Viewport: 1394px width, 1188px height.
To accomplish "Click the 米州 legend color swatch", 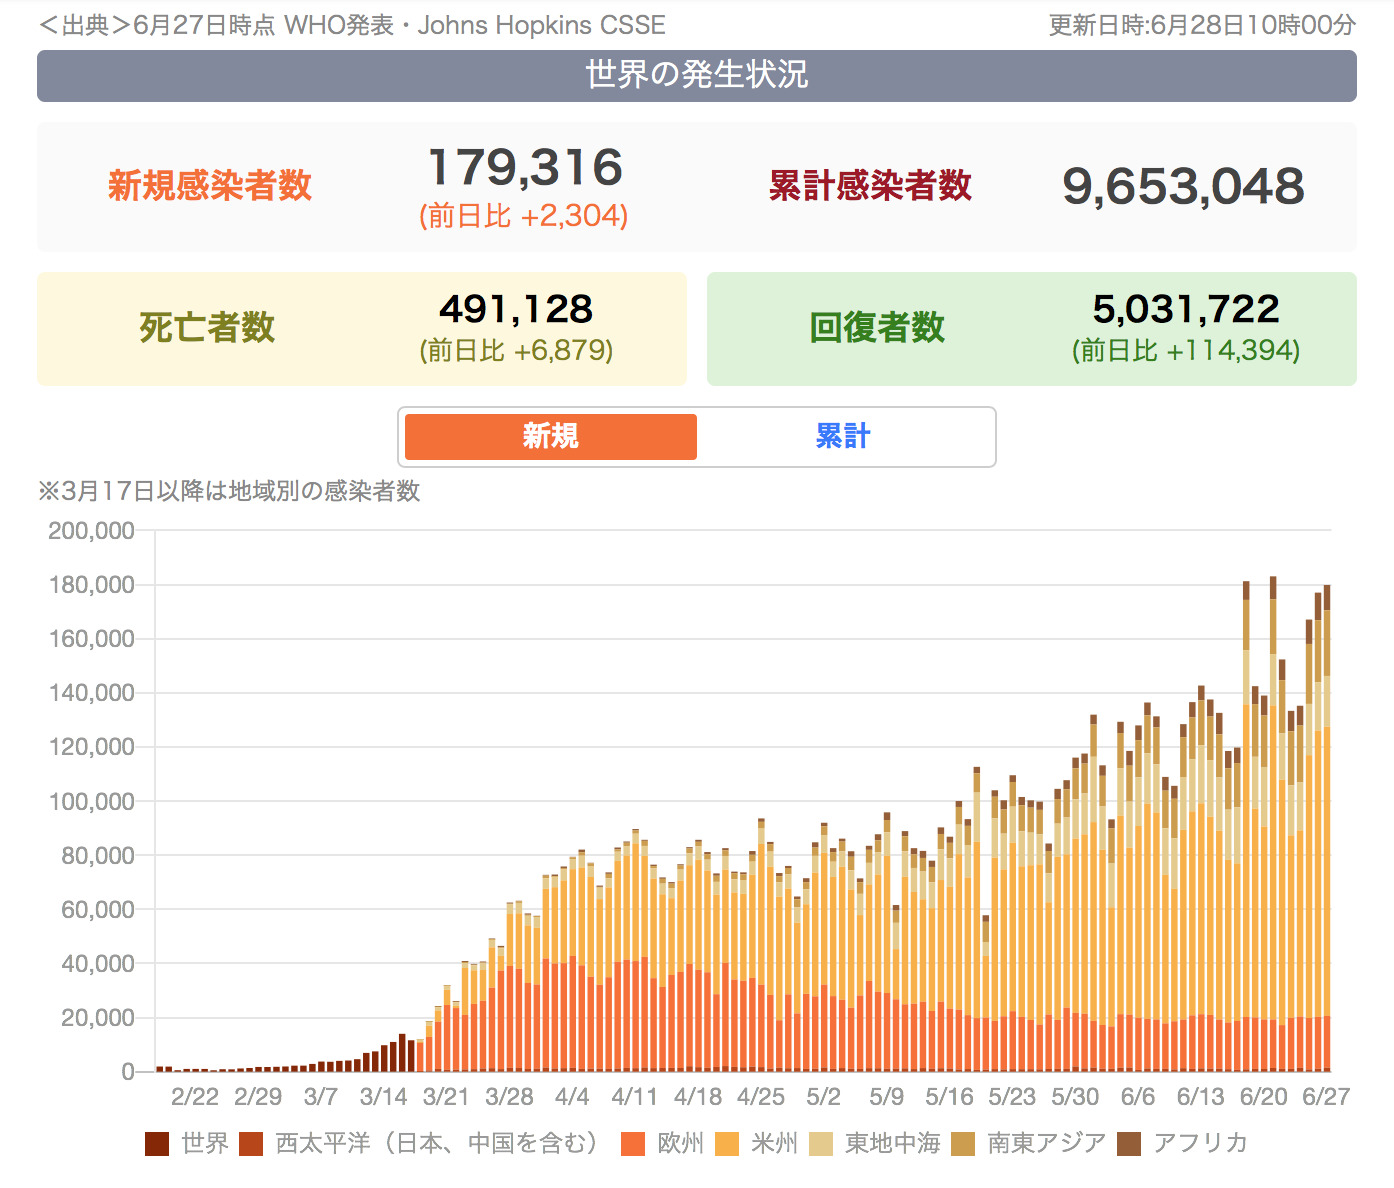I will click(x=727, y=1143).
